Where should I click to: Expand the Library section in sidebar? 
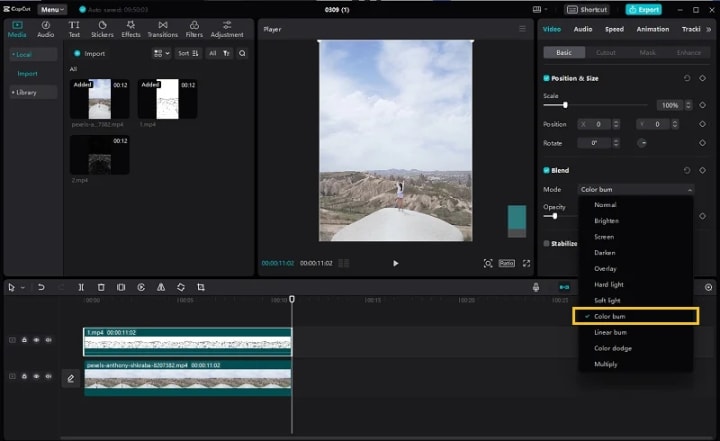pyautogui.click(x=26, y=92)
